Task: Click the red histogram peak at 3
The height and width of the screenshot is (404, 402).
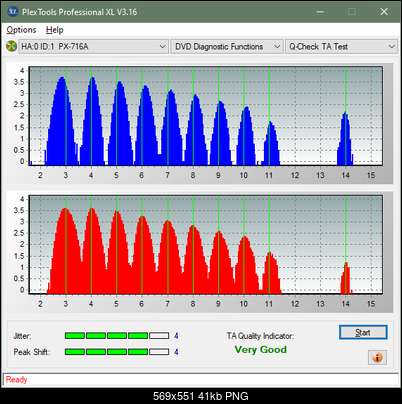Action: (x=65, y=251)
